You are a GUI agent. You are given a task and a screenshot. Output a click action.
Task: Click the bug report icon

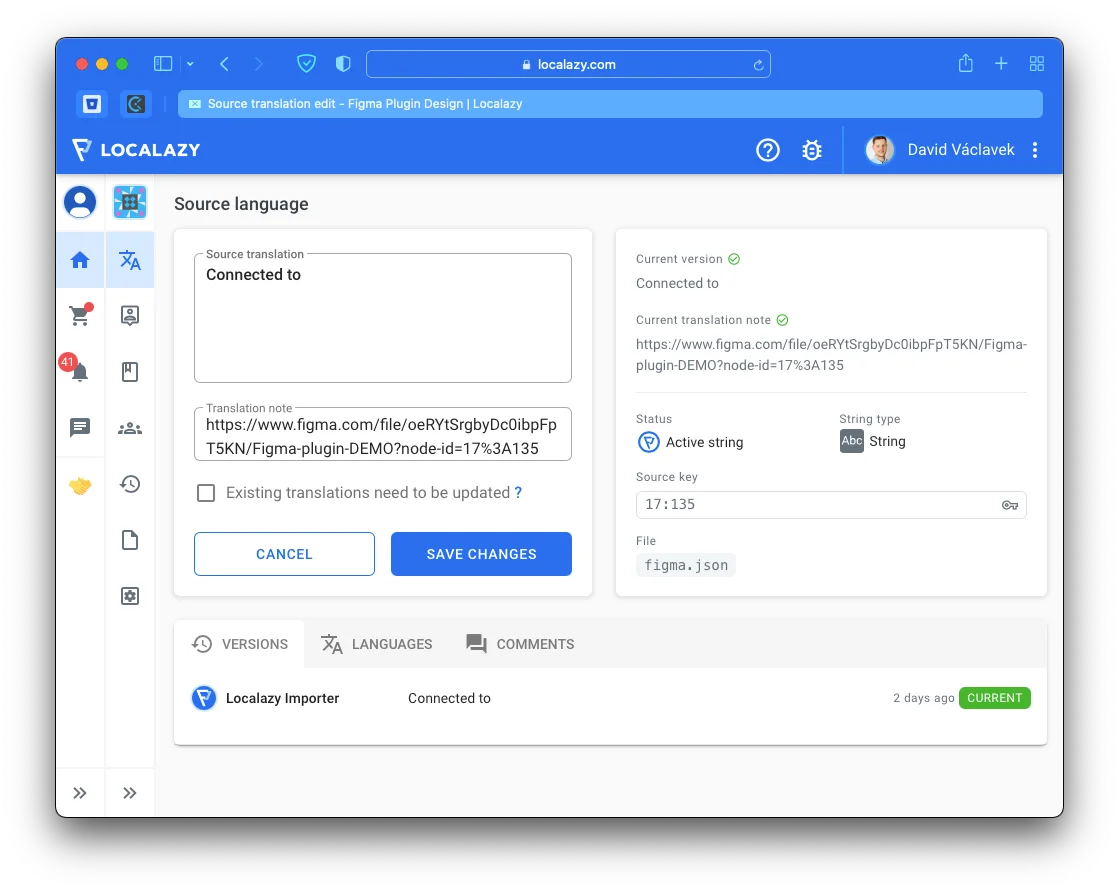(812, 150)
